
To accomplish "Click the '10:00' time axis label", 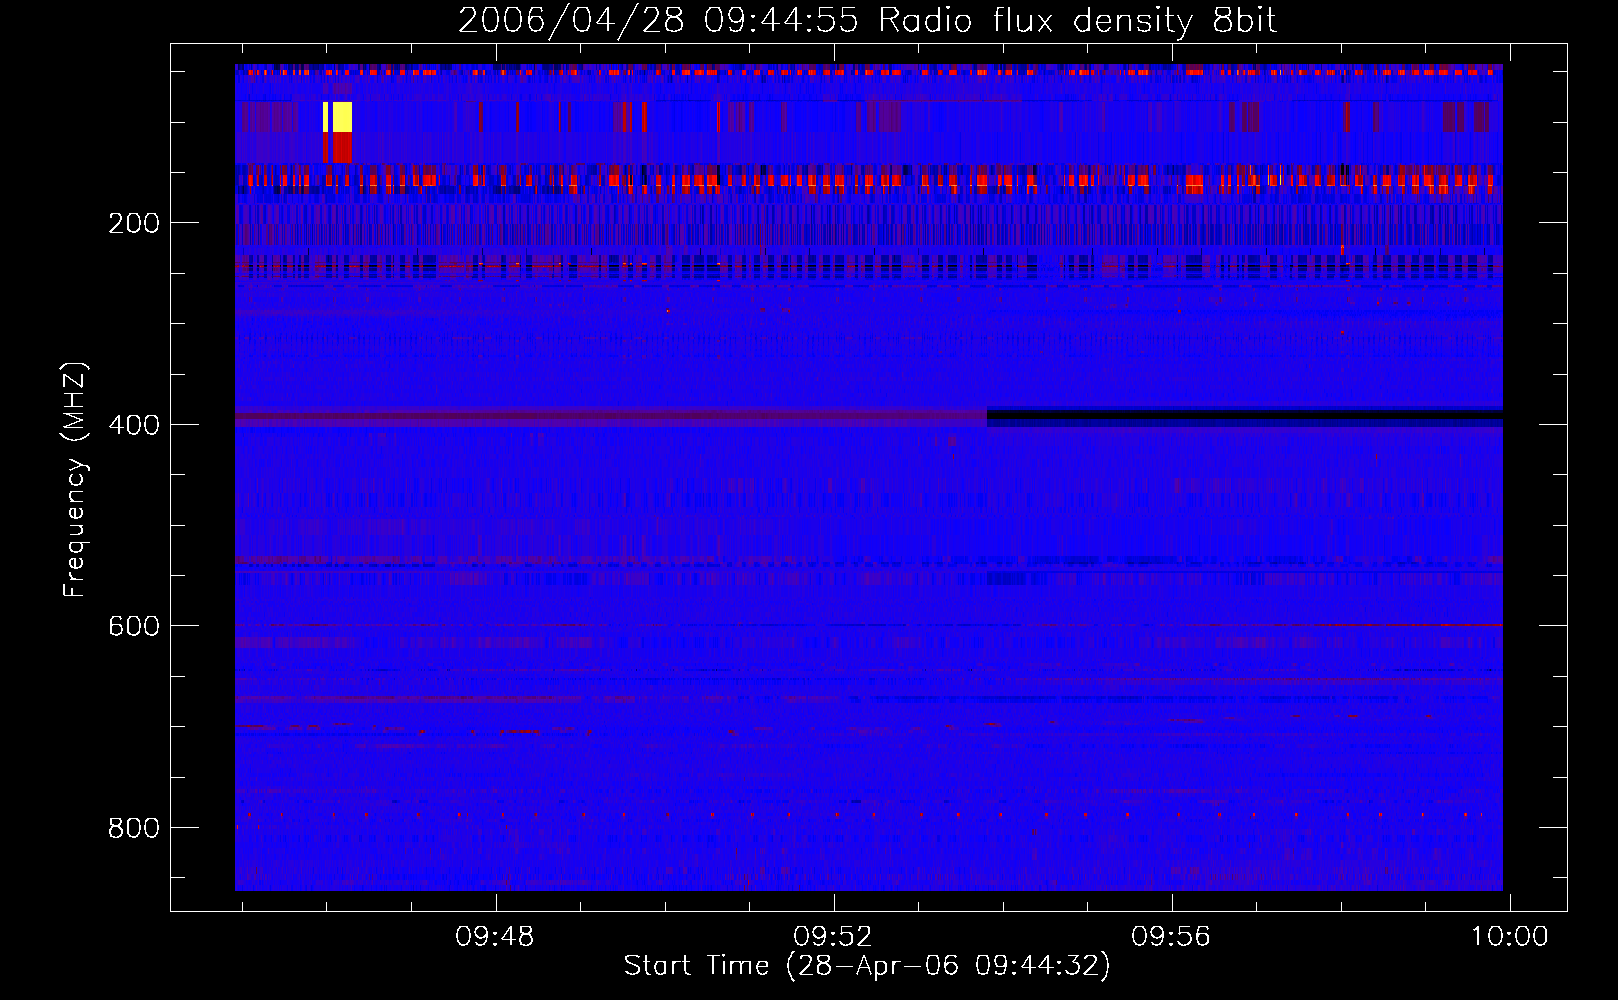I will [x=1509, y=937].
